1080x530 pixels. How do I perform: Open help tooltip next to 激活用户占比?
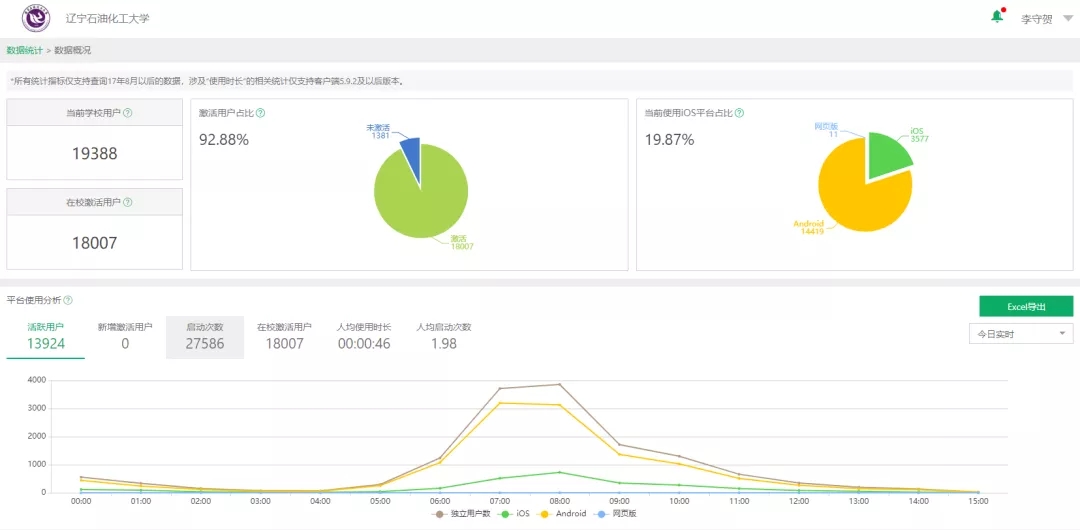[260, 113]
